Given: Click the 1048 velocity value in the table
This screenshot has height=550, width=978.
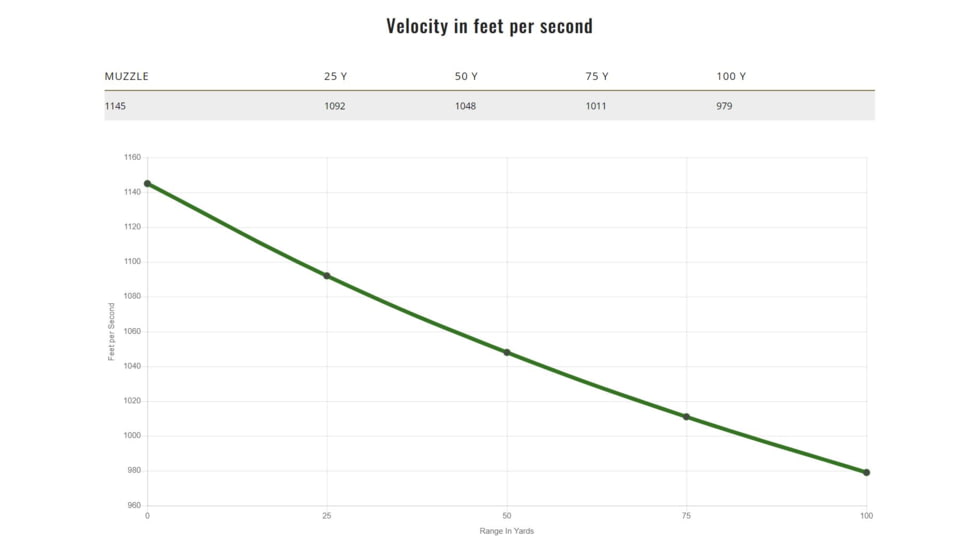Looking at the screenshot, I should [x=465, y=106].
